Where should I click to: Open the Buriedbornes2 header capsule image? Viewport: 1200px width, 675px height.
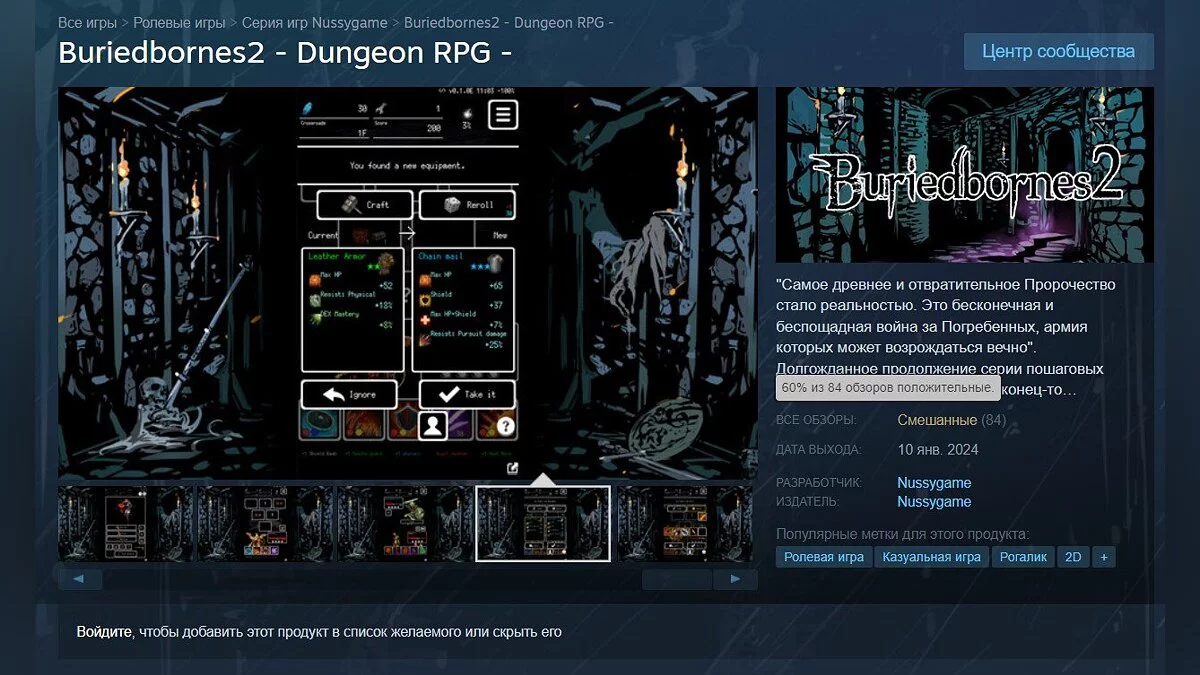pyautogui.click(x=964, y=175)
